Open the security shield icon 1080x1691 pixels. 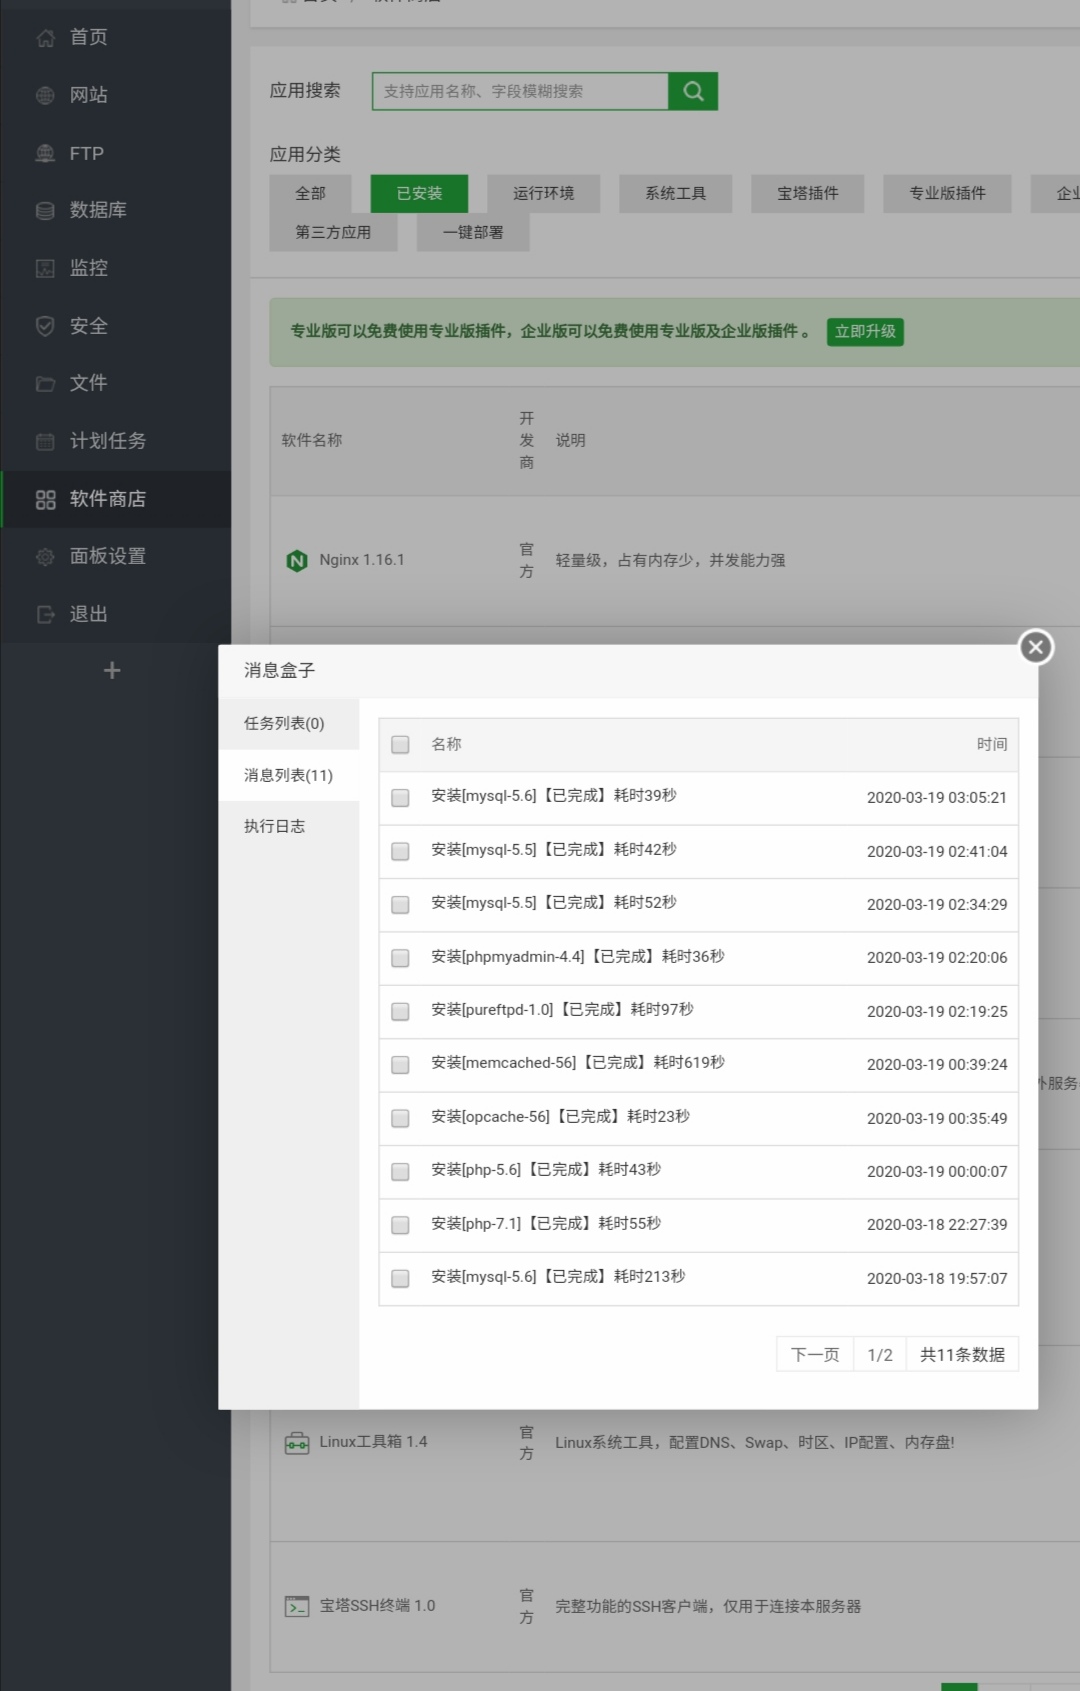click(45, 326)
